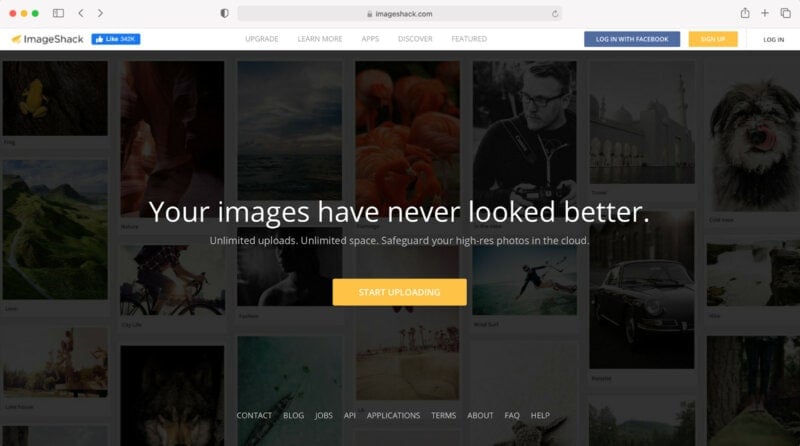Select the DISCOVER navigation item
800x446 pixels.
click(415, 39)
